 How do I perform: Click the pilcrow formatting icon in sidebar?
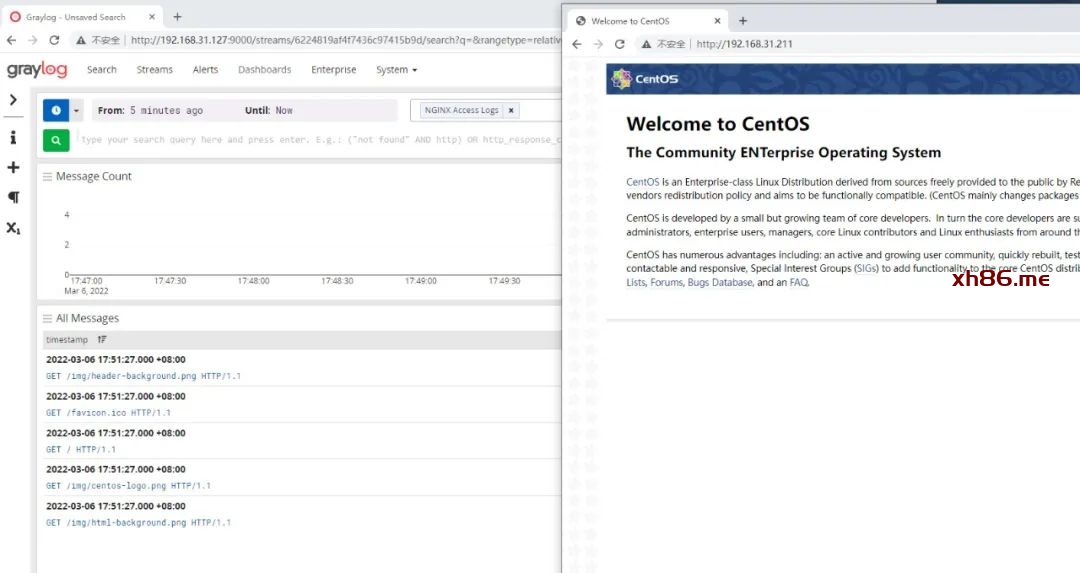click(x=13, y=198)
